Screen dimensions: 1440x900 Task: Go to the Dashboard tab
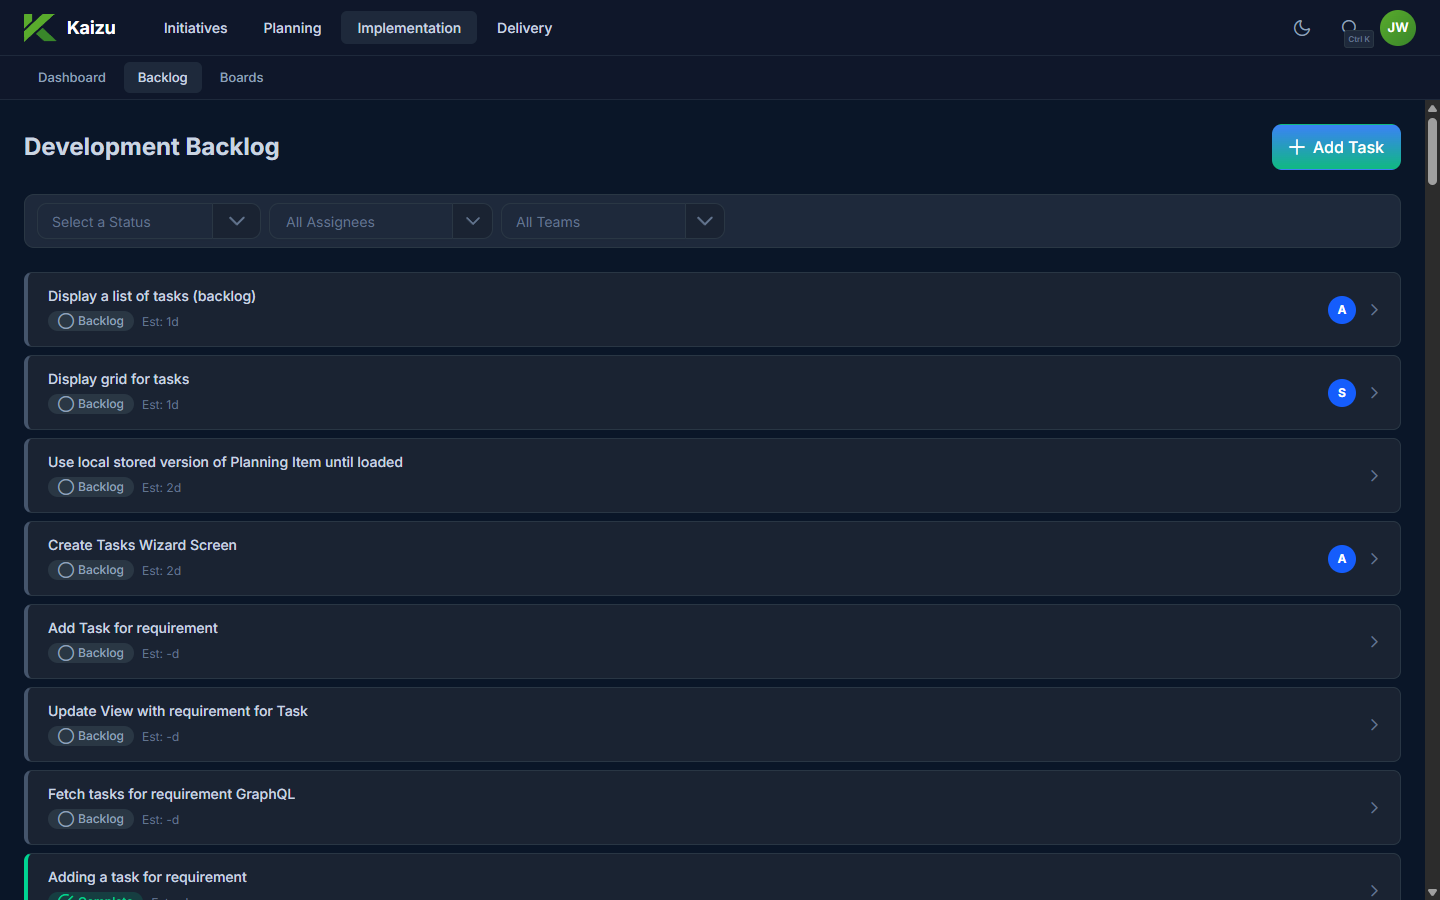tap(72, 78)
